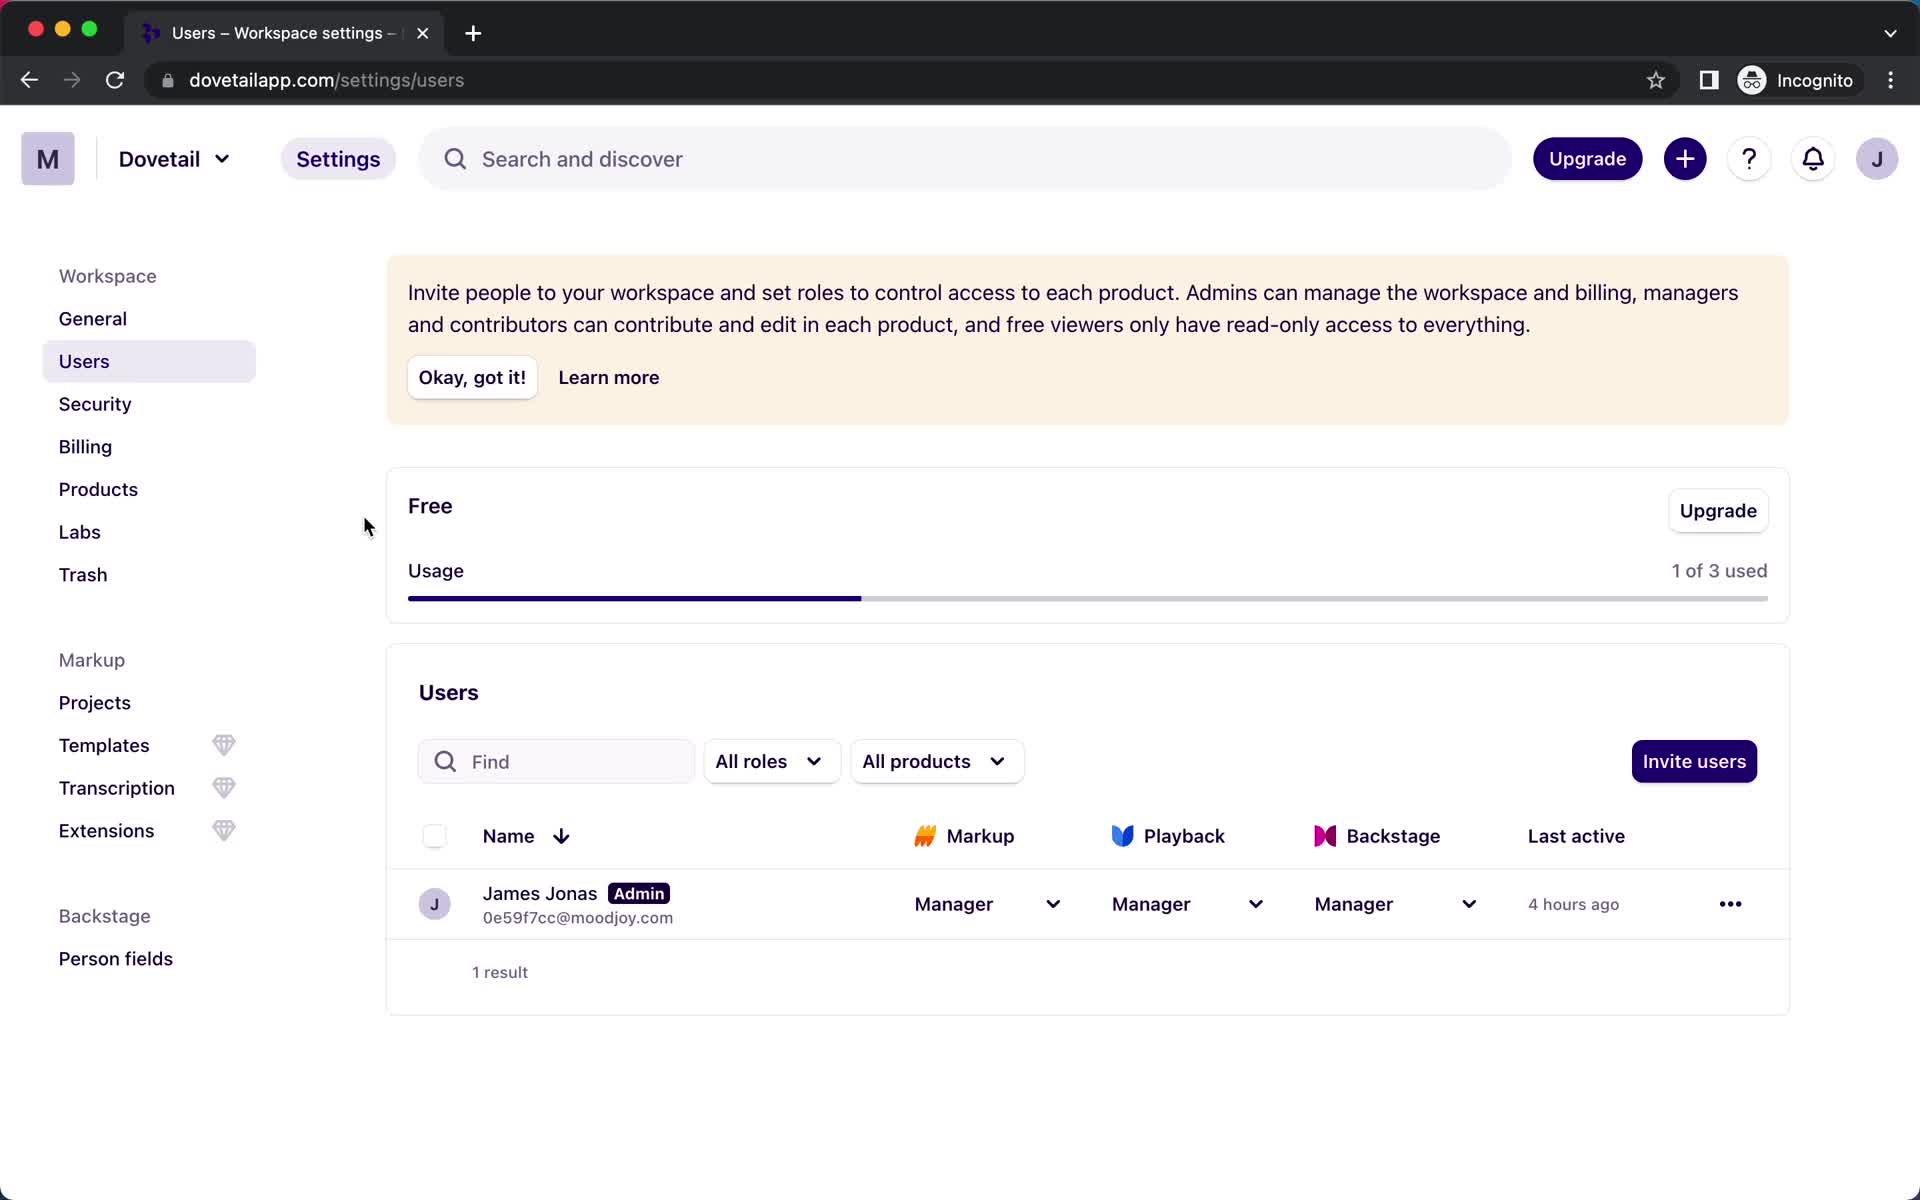Open the help question mark icon

click(x=1749, y=159)
